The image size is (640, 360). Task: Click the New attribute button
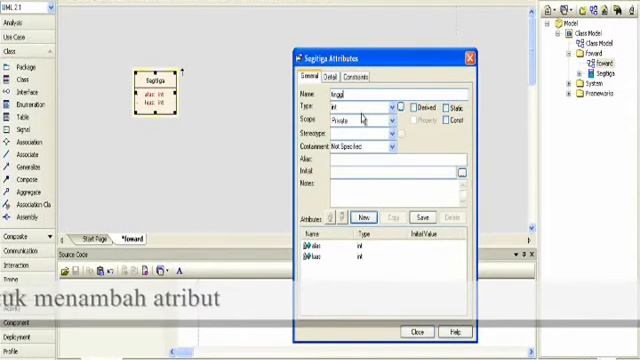(364, 218)
